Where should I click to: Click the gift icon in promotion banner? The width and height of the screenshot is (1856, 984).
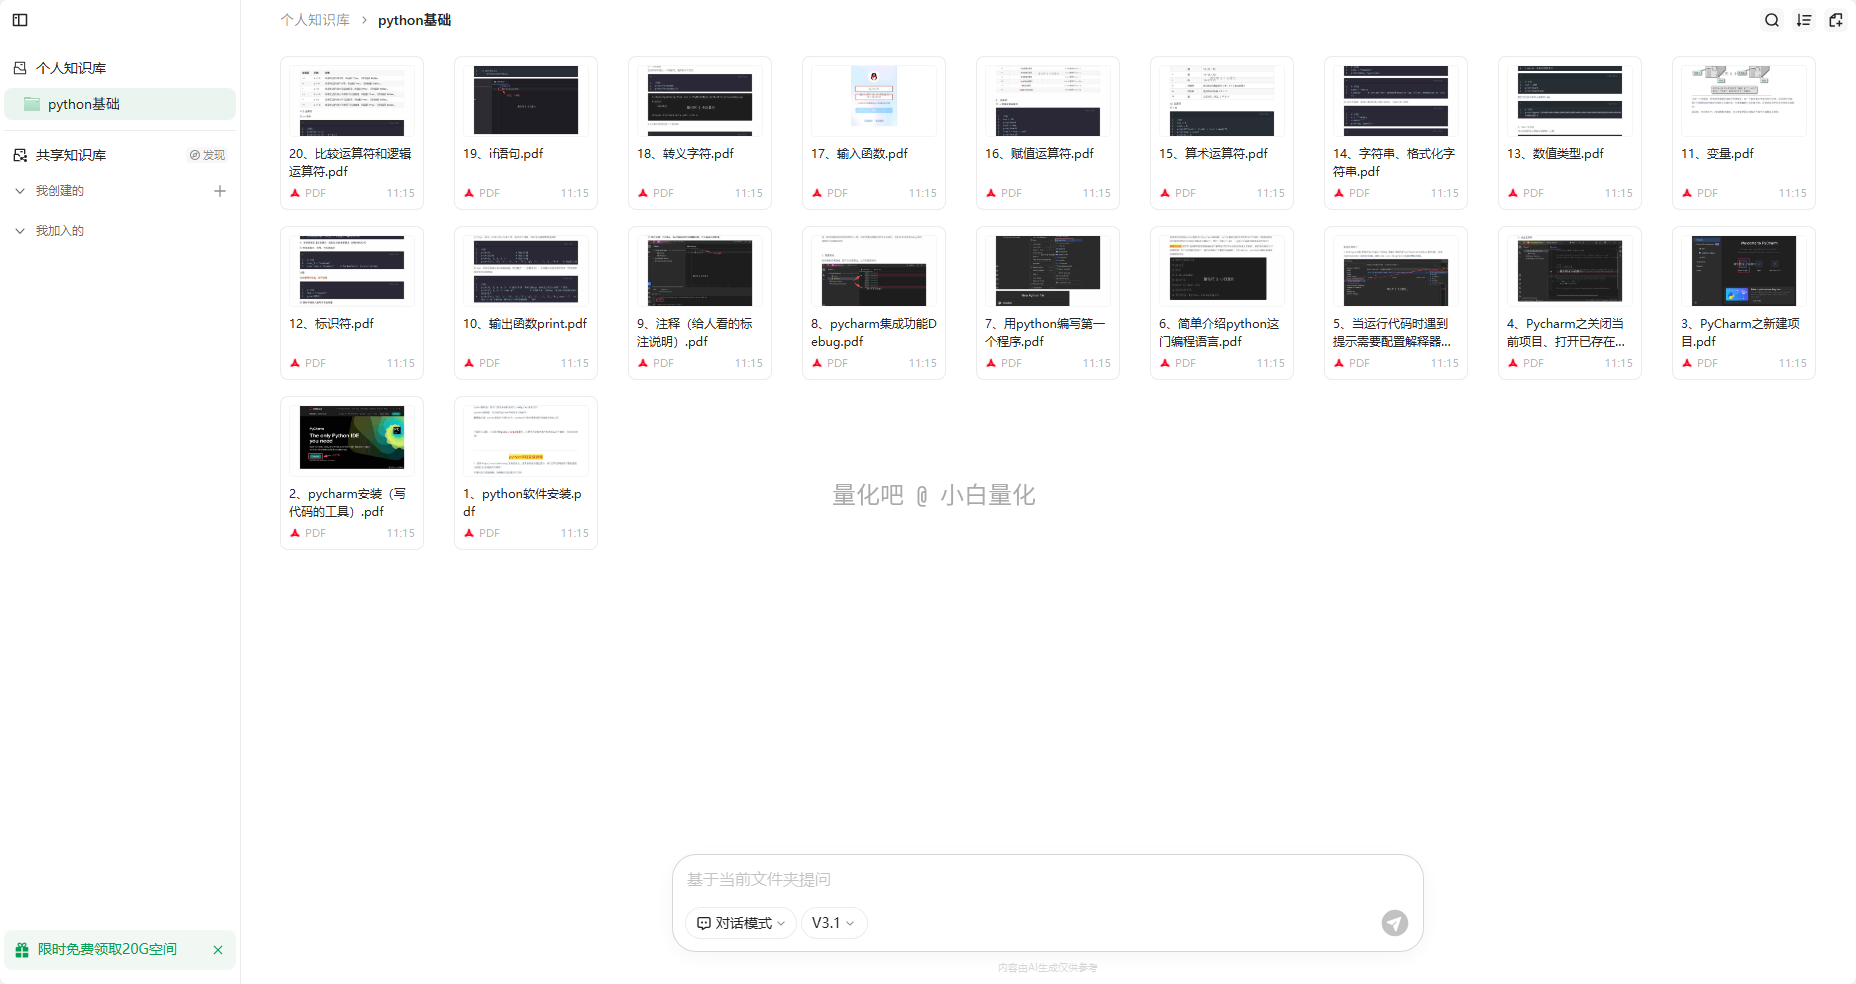coord(22,950)
